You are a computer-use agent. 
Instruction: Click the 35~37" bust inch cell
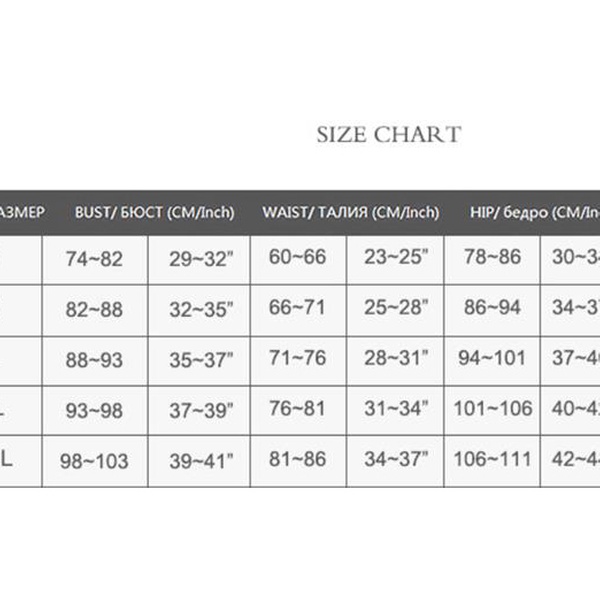[x=201, y=360]
